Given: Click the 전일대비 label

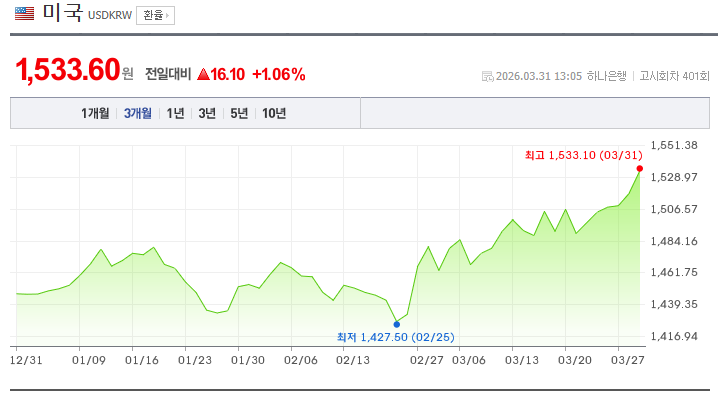Looking at the screenshot, I should 168,74.
